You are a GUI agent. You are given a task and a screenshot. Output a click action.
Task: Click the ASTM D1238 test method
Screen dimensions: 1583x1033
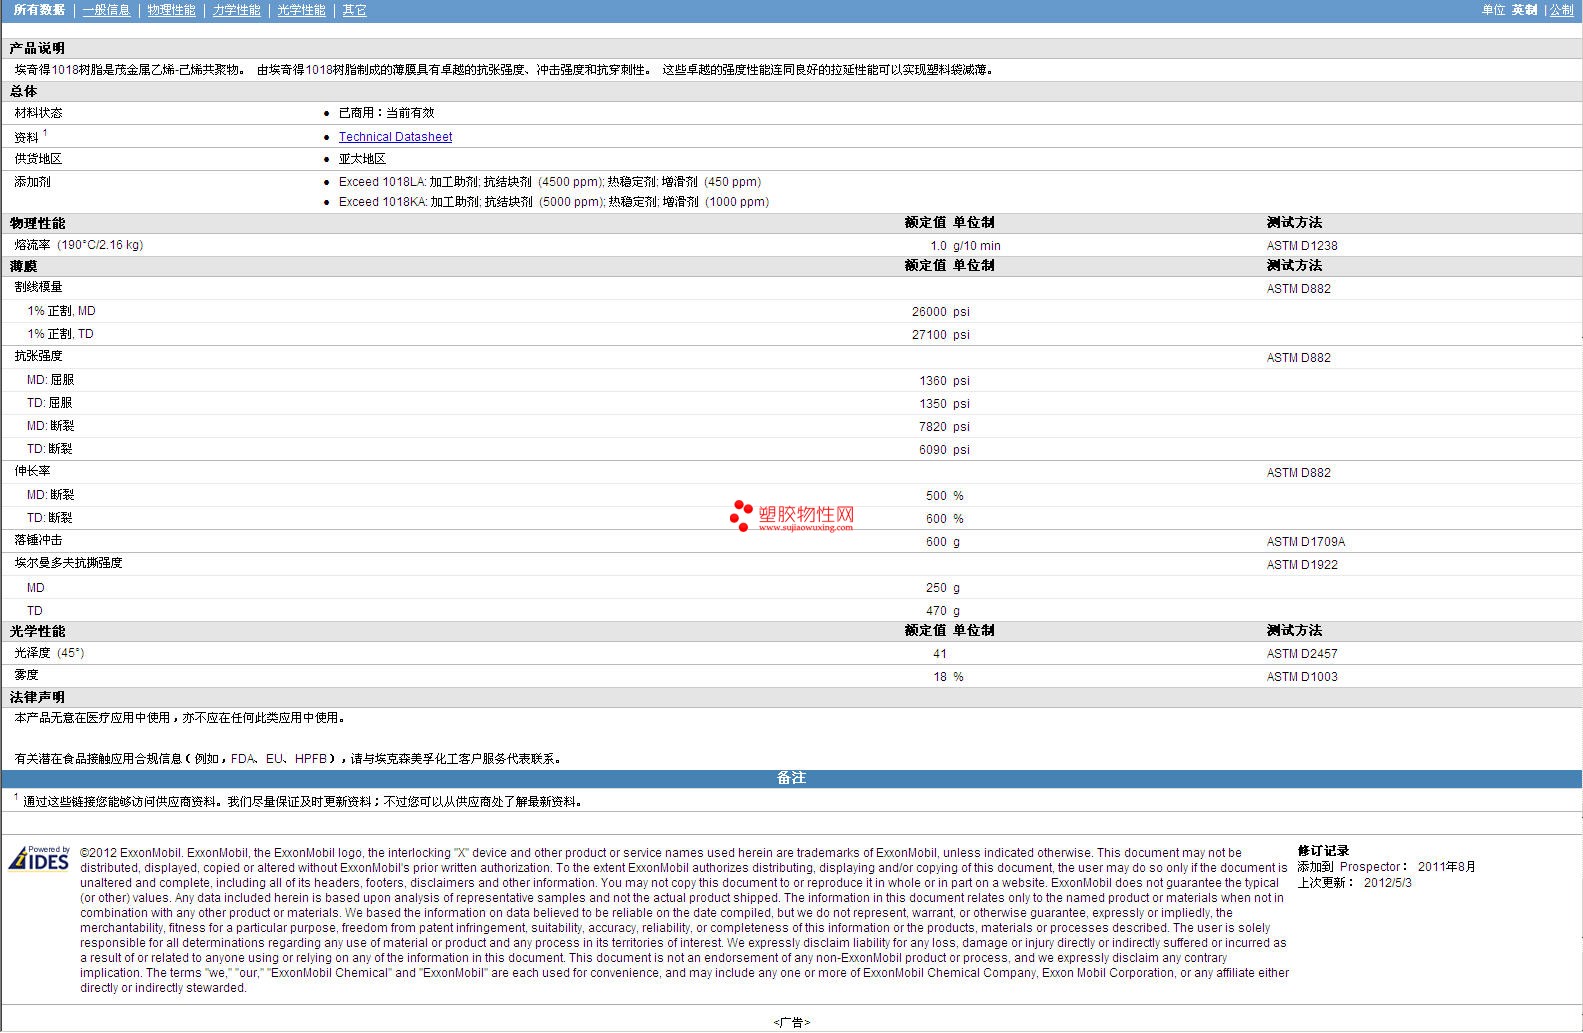tap(1302, 246)
